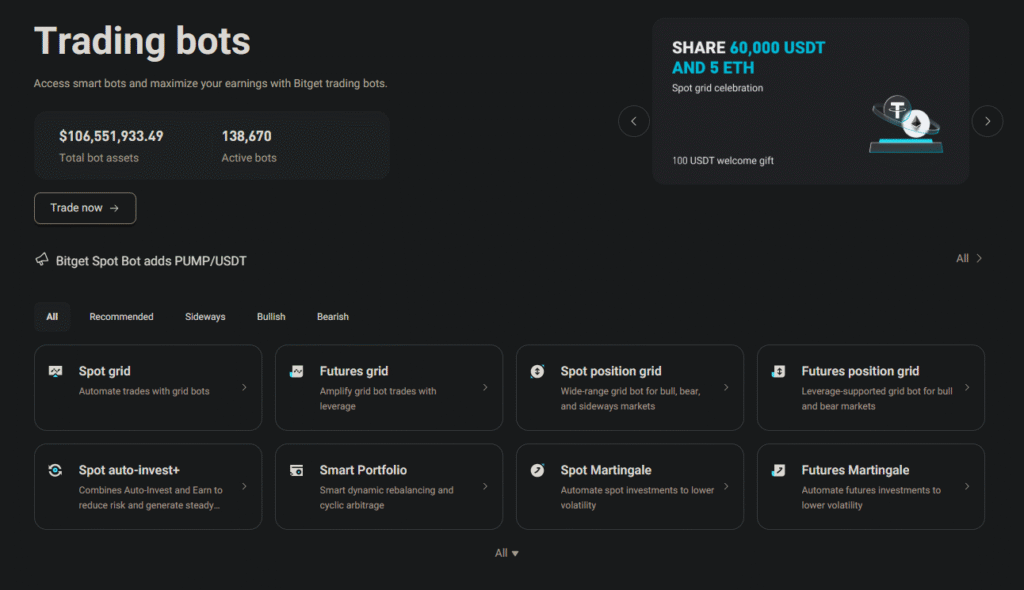Screen dimensions: 1024x590
Task: Open Spot auto-invest+ chevron arrow
Action: 244,486
